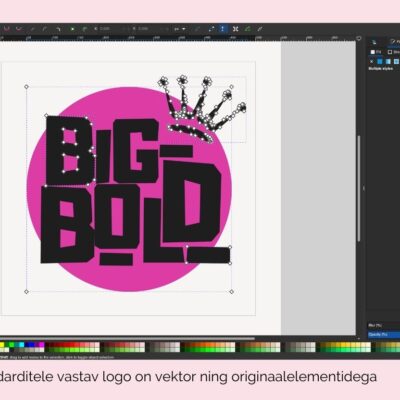Open the units dropdown in node toolbar

(180, 29)
